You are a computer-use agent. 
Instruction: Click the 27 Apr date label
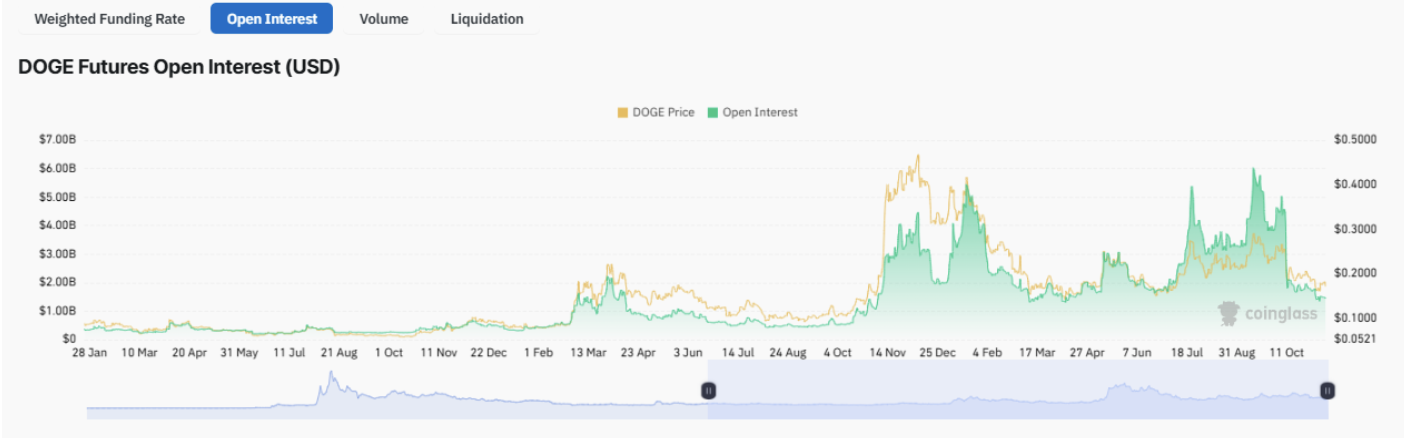pos(1088,353)
